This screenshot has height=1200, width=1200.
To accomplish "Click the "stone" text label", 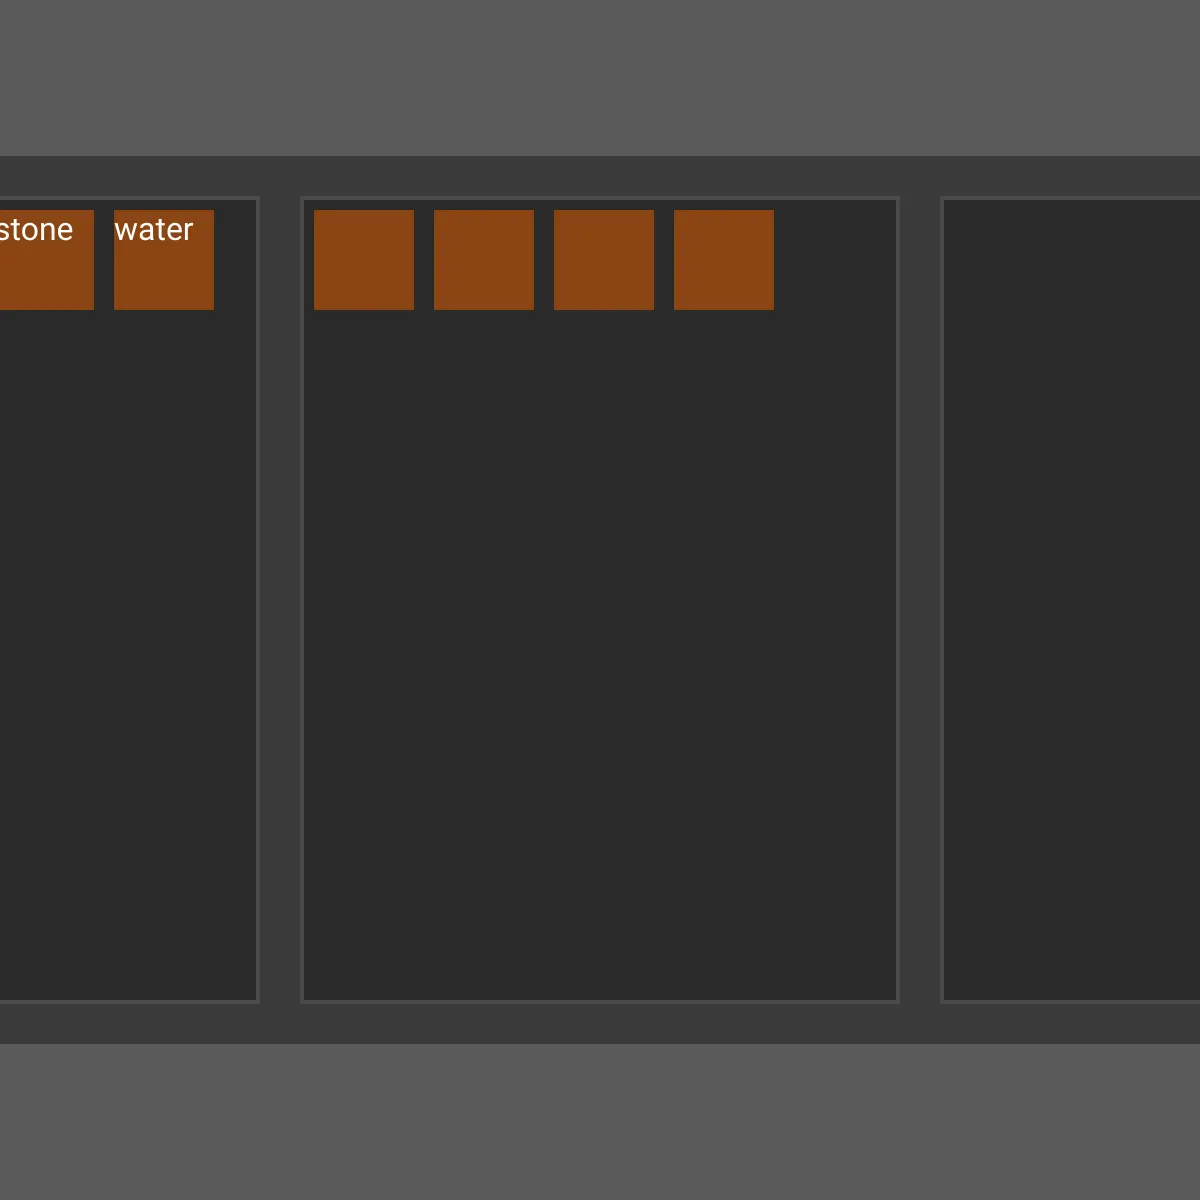I will tap(36, 230).
